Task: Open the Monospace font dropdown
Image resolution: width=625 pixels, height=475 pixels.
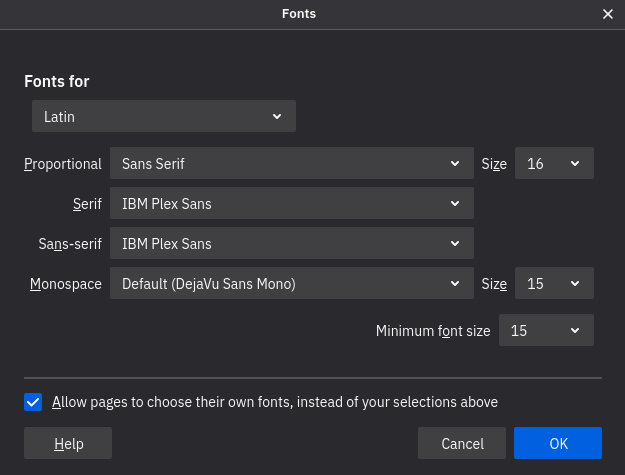Action: pos(291,283)
